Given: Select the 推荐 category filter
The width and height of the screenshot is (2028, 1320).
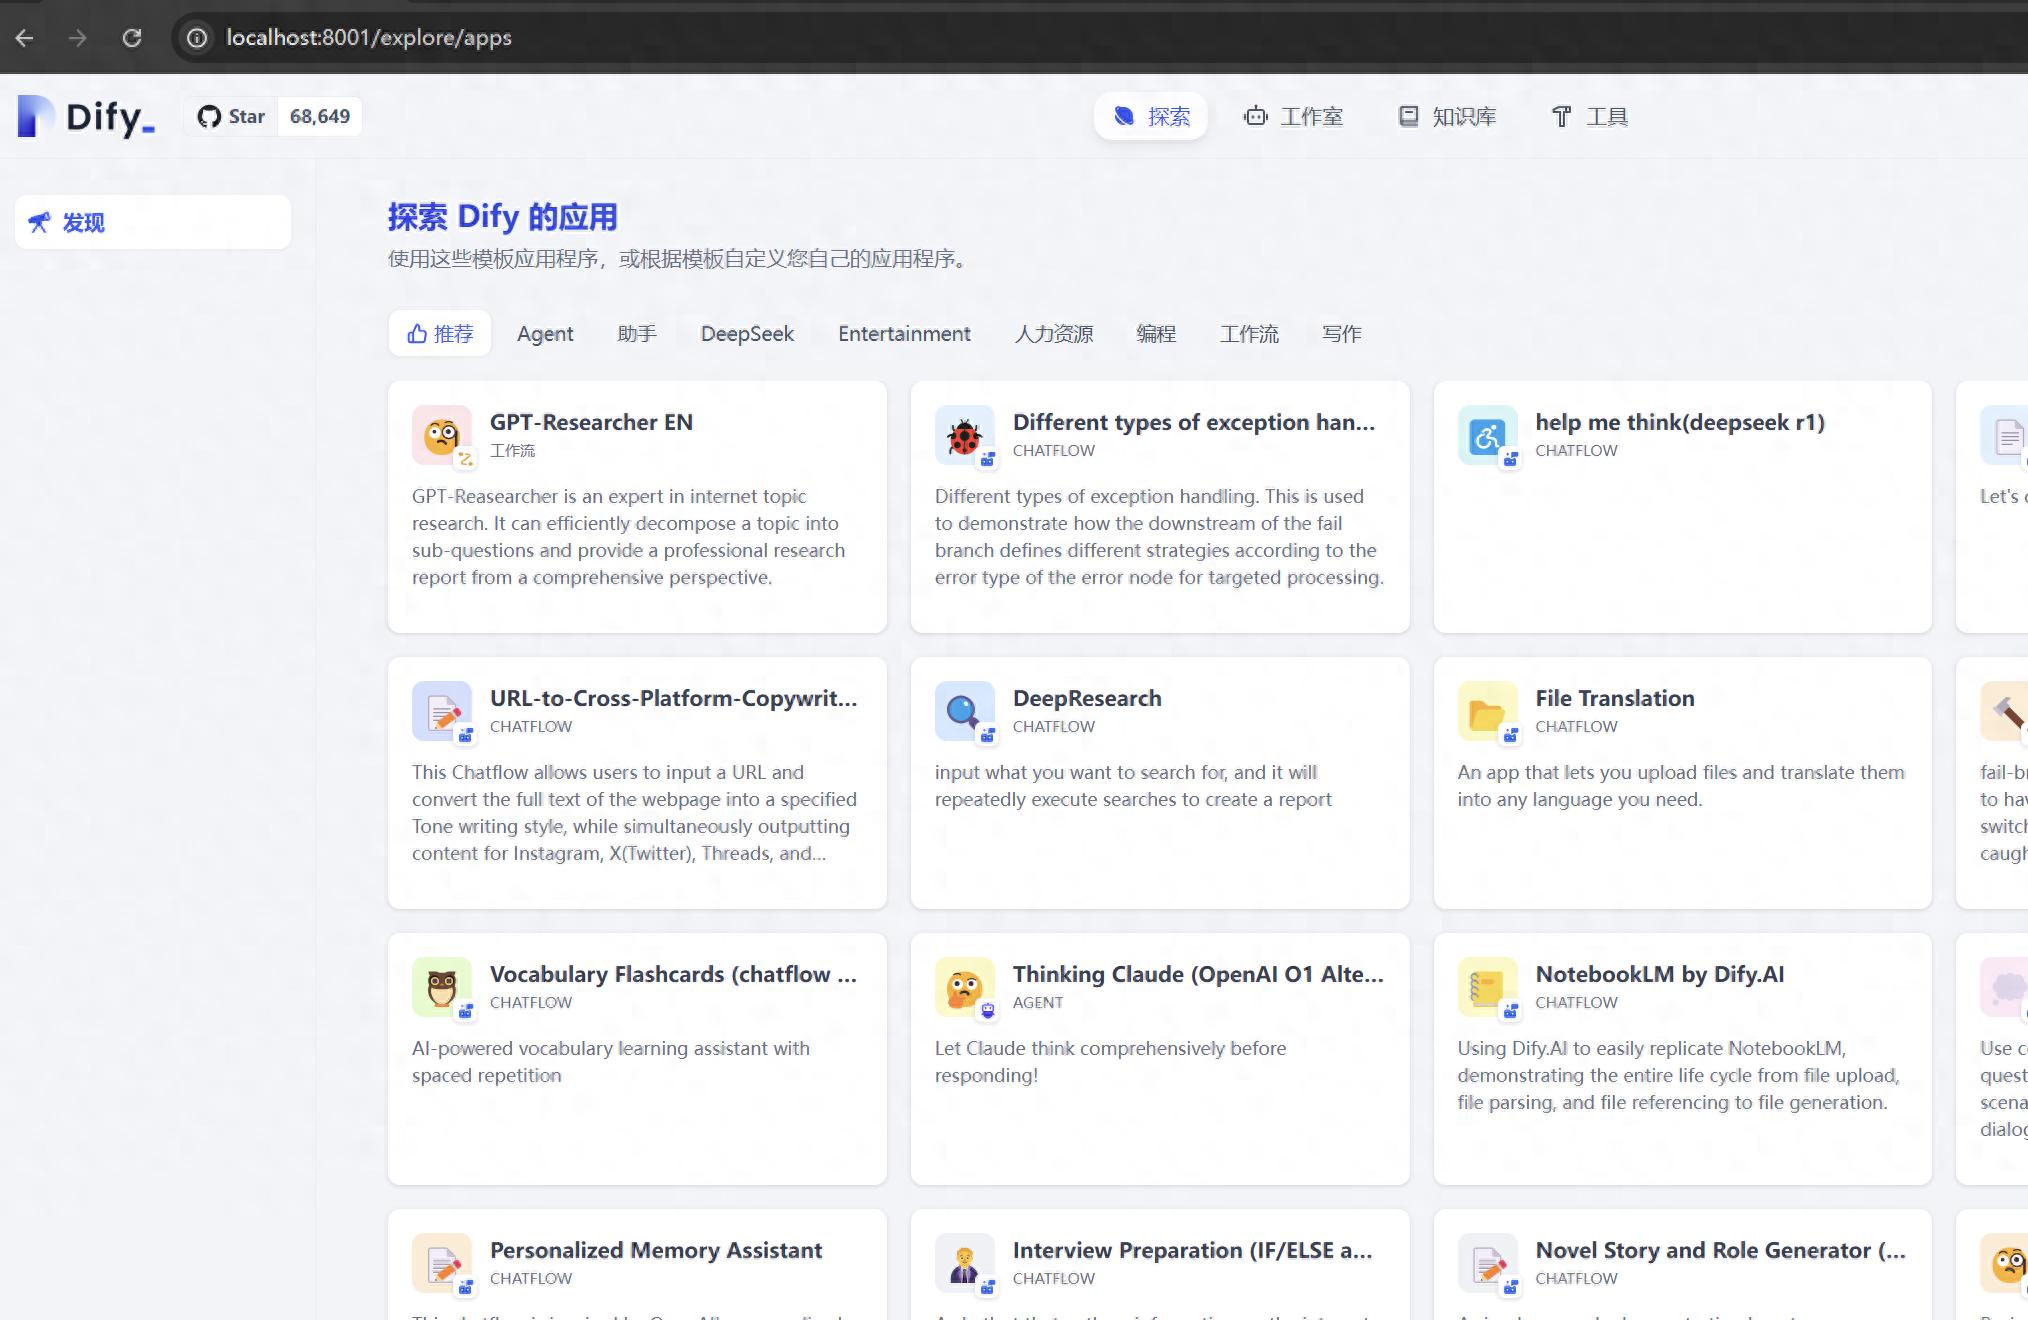Looking at the screenshot, I should [440, 334].
